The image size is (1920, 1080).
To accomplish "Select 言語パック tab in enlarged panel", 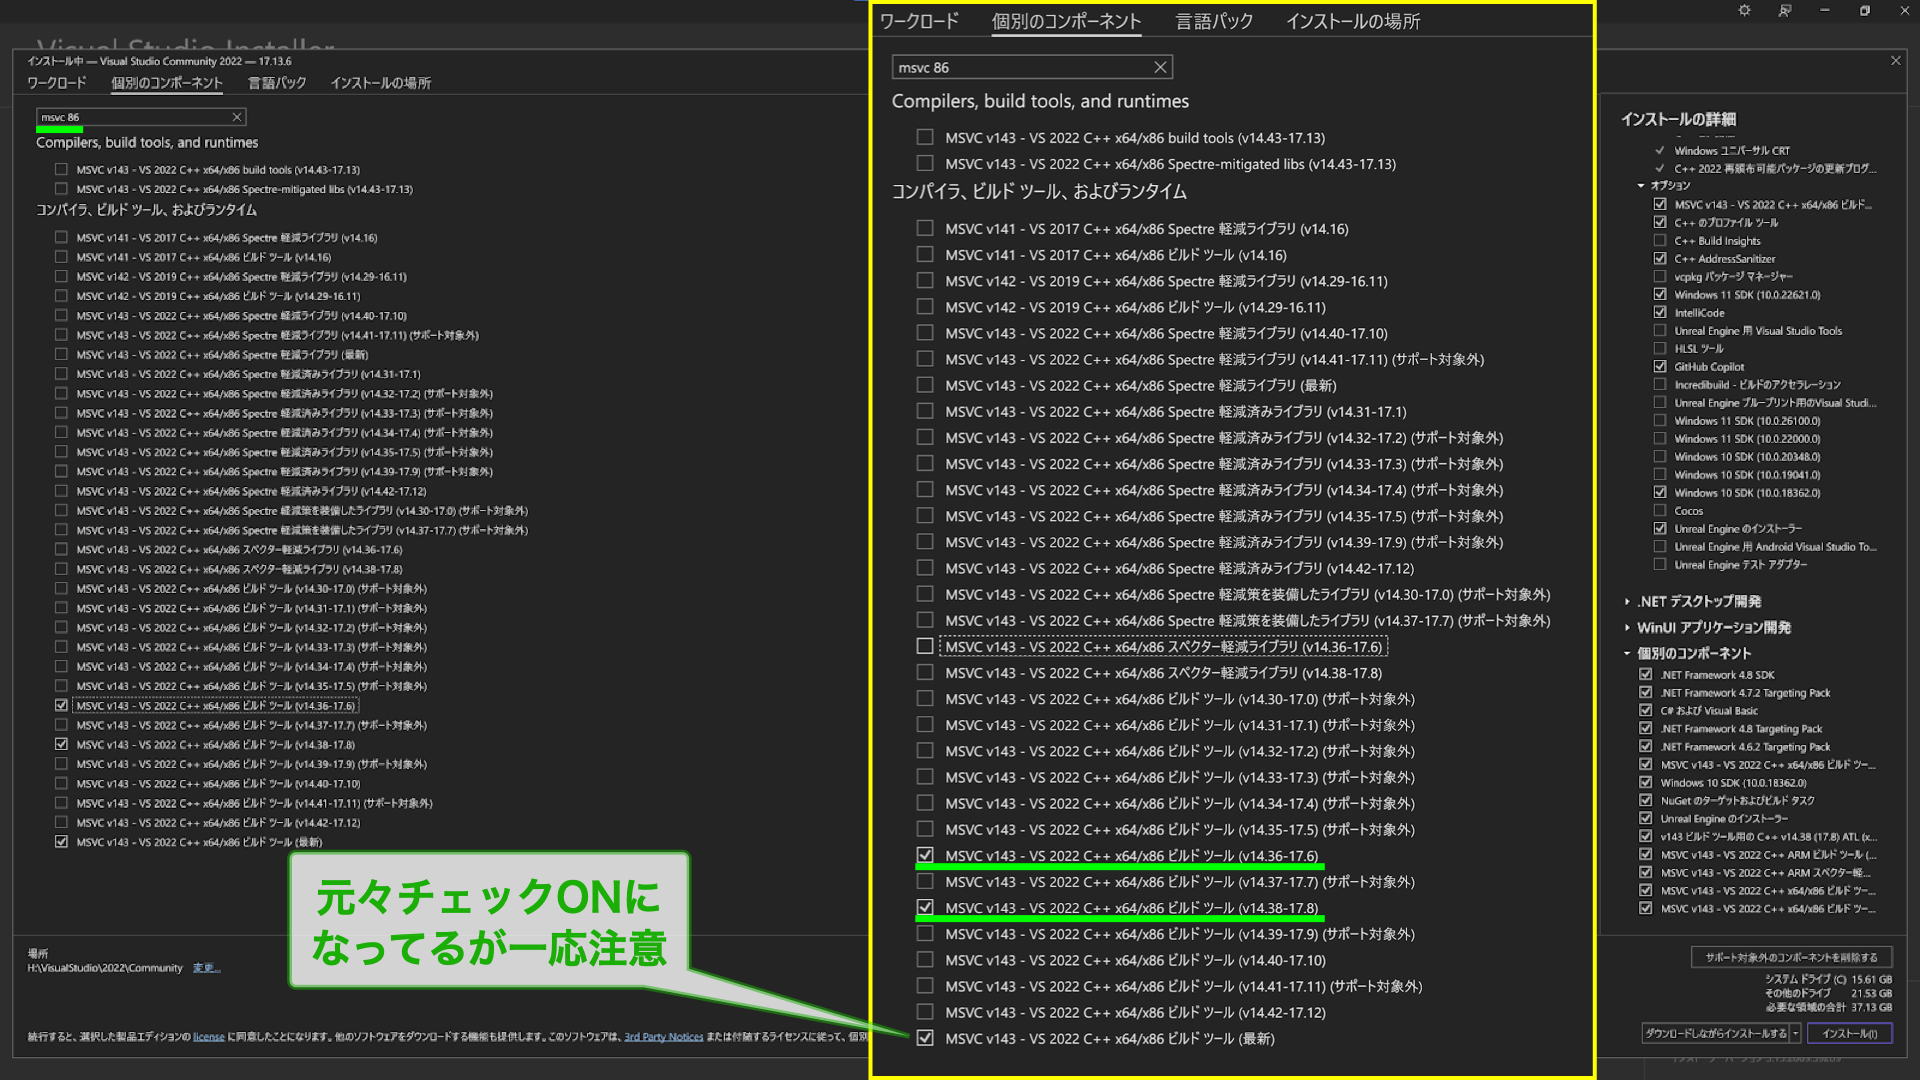I will (1214, 21).
